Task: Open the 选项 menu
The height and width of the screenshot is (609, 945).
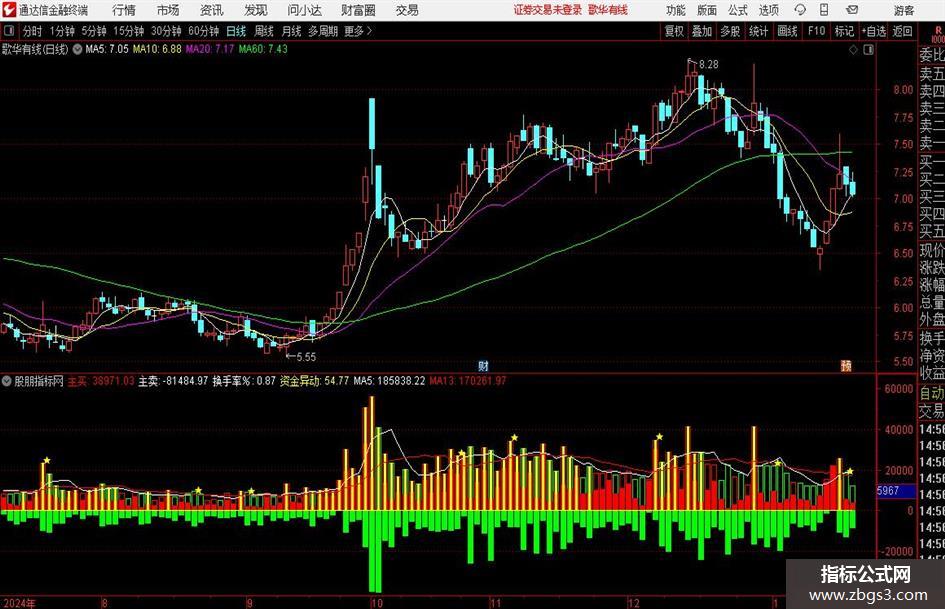Action: pyautogui.click(x=768, y=10)
